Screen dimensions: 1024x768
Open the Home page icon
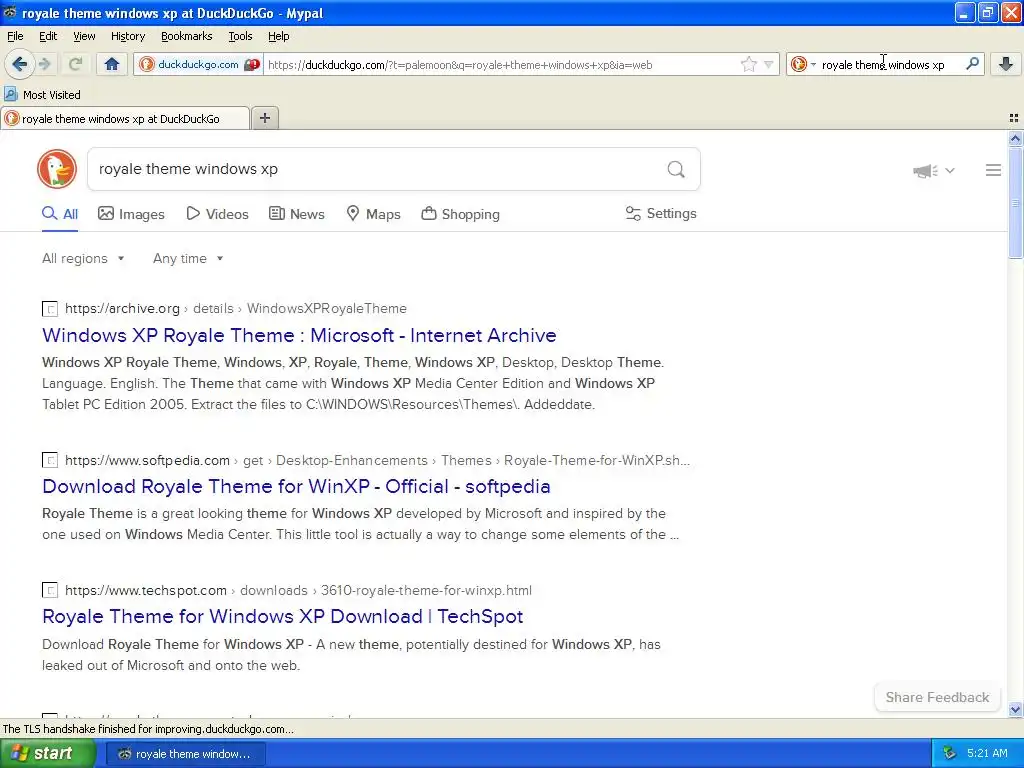click(112, 64)
